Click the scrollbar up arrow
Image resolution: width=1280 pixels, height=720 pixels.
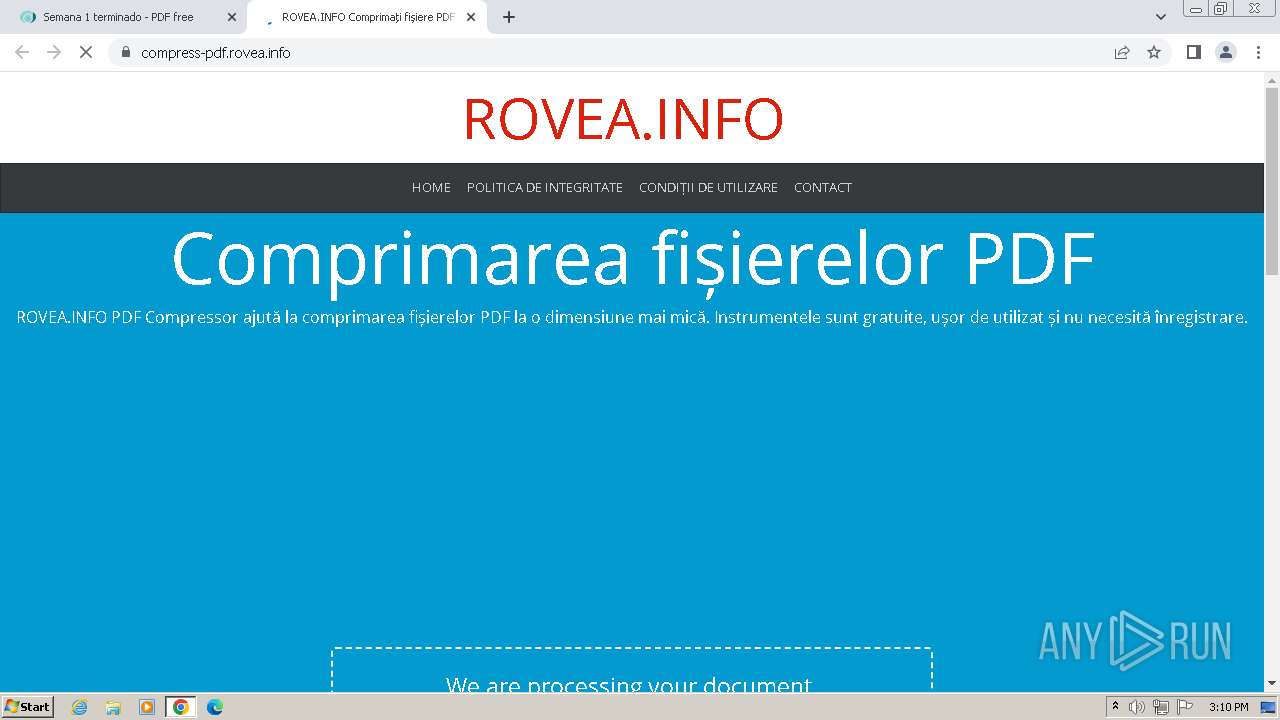(x=1272, y=80)
